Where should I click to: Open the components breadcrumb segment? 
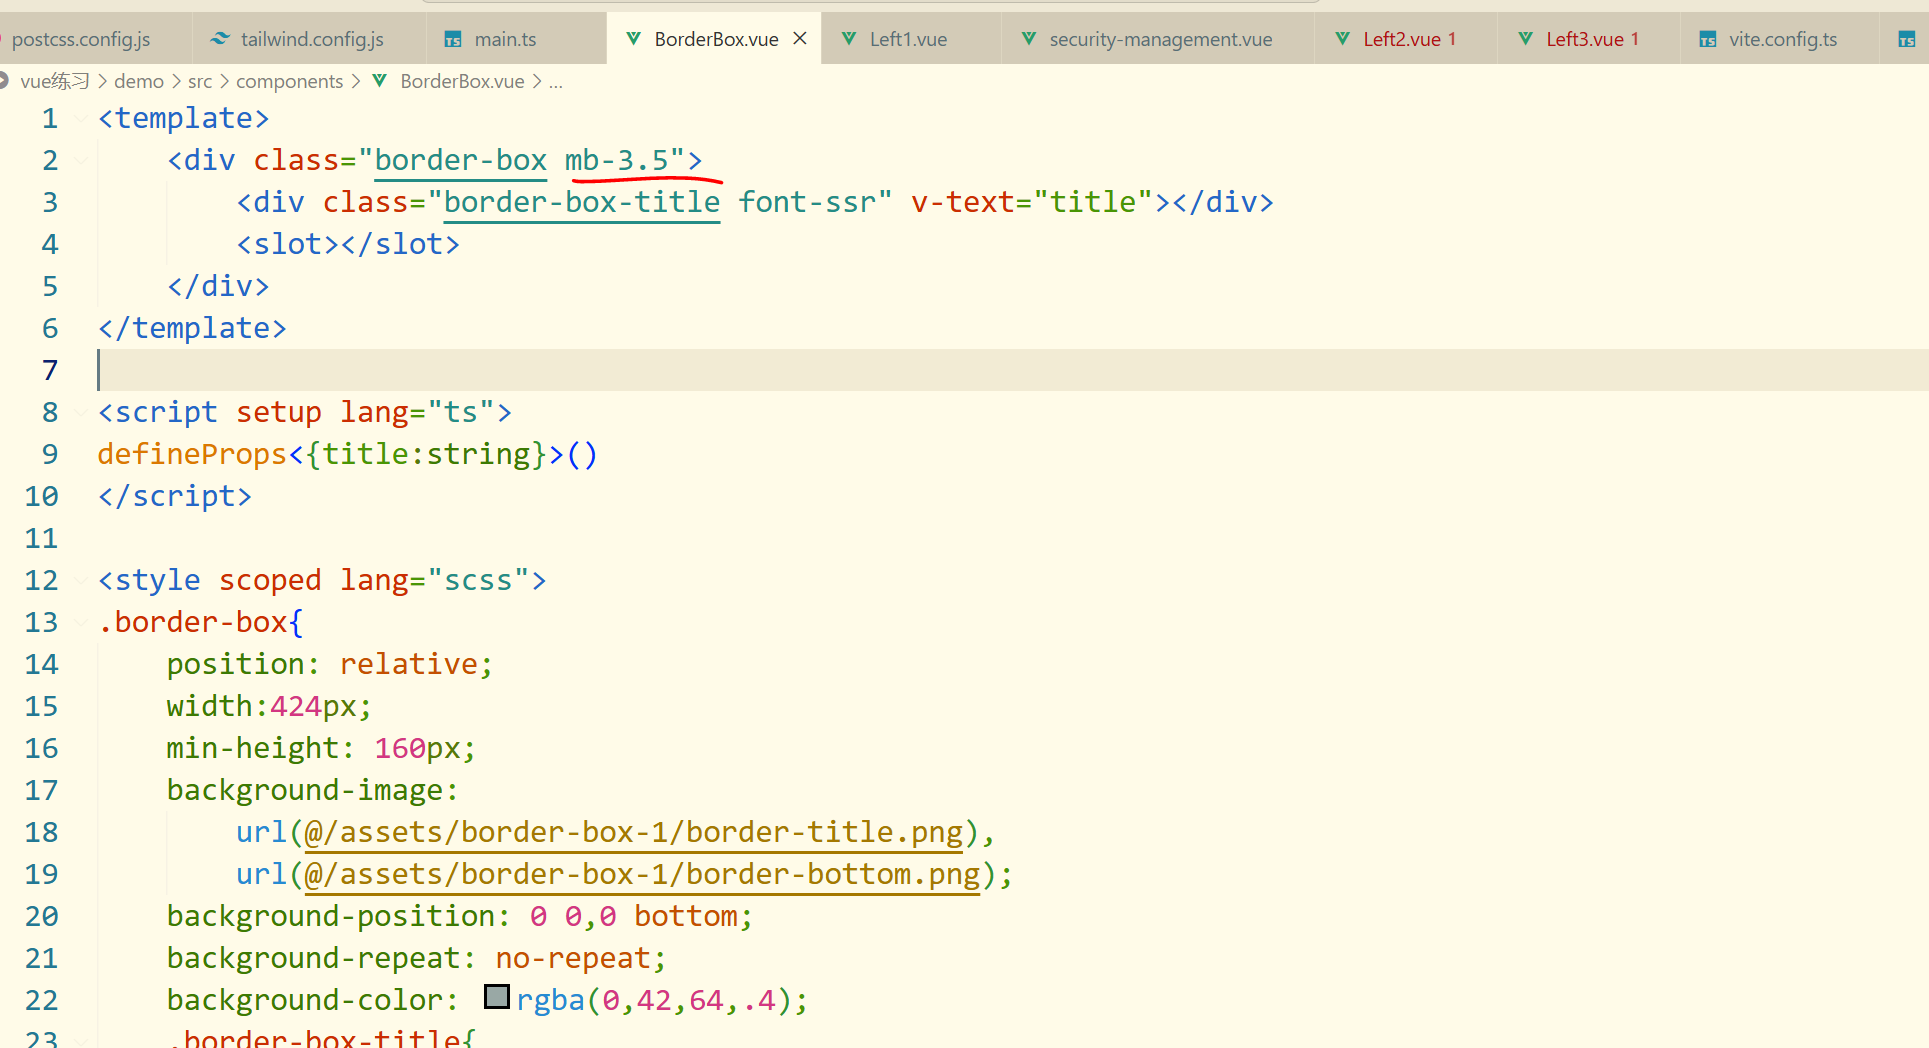pyautogui.click(x=289, y=81)
